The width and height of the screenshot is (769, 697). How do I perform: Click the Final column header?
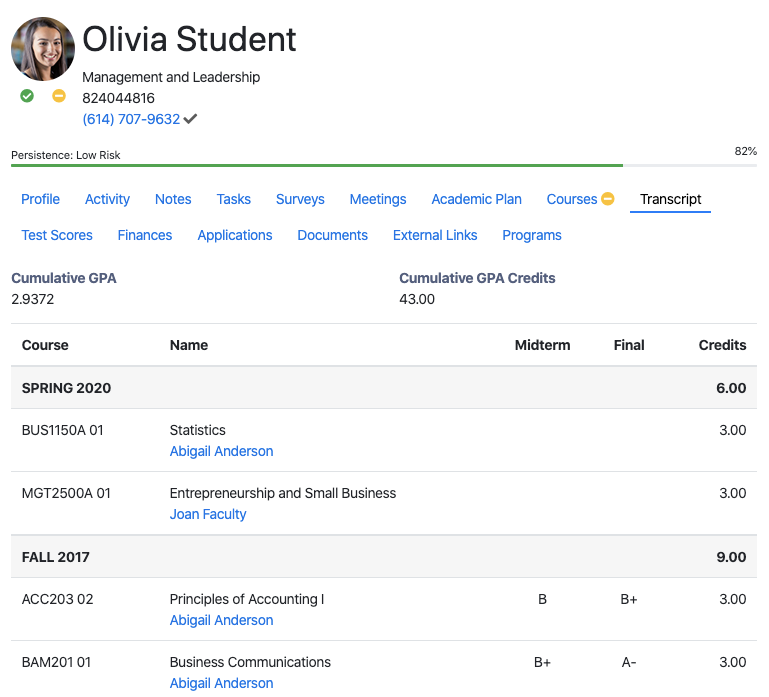click(629, 345)
